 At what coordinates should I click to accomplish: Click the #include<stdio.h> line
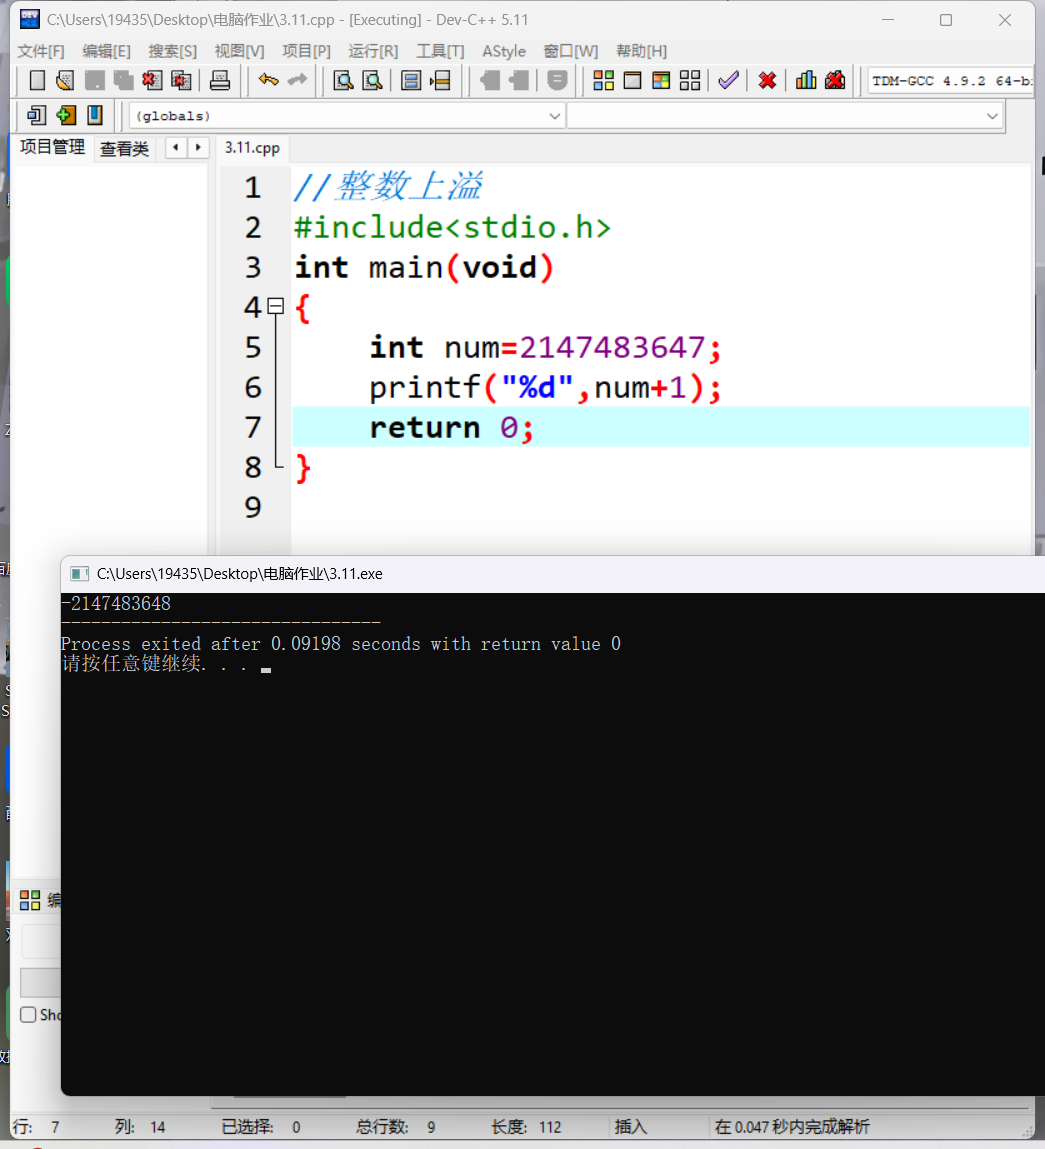(452, 227)
